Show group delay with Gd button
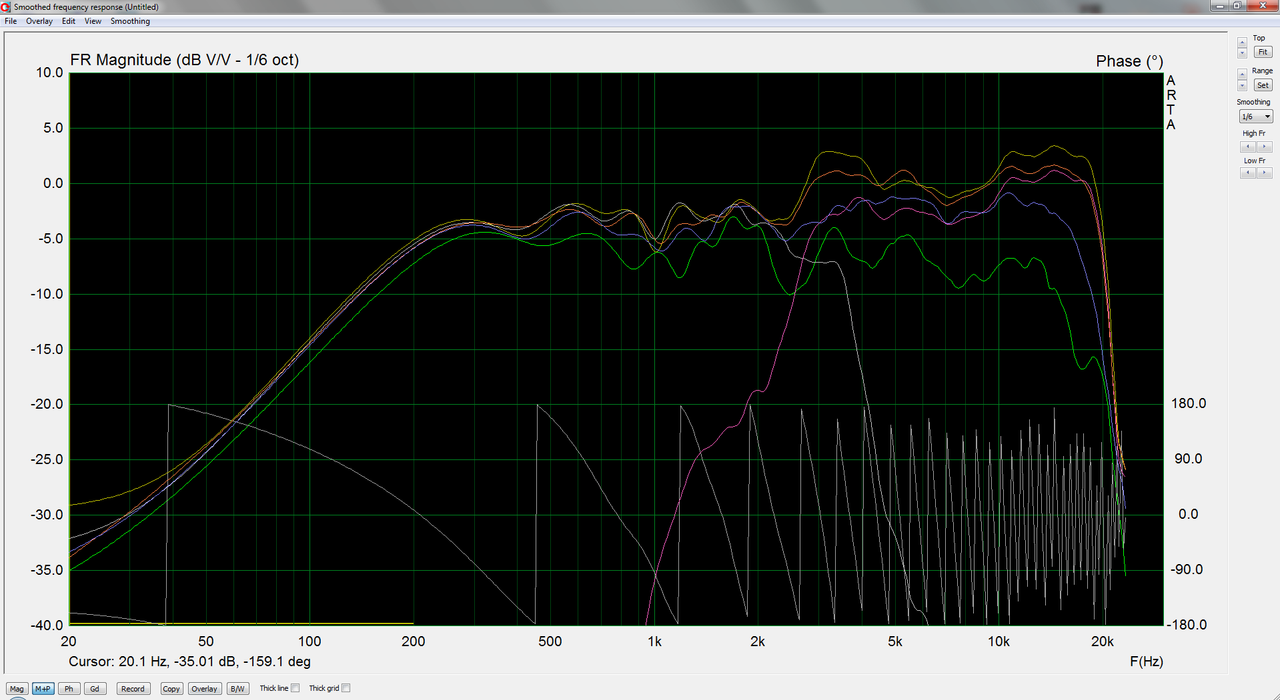This screenshot has height=700, width=1280. pyautogui.click(x=94, y=688)
